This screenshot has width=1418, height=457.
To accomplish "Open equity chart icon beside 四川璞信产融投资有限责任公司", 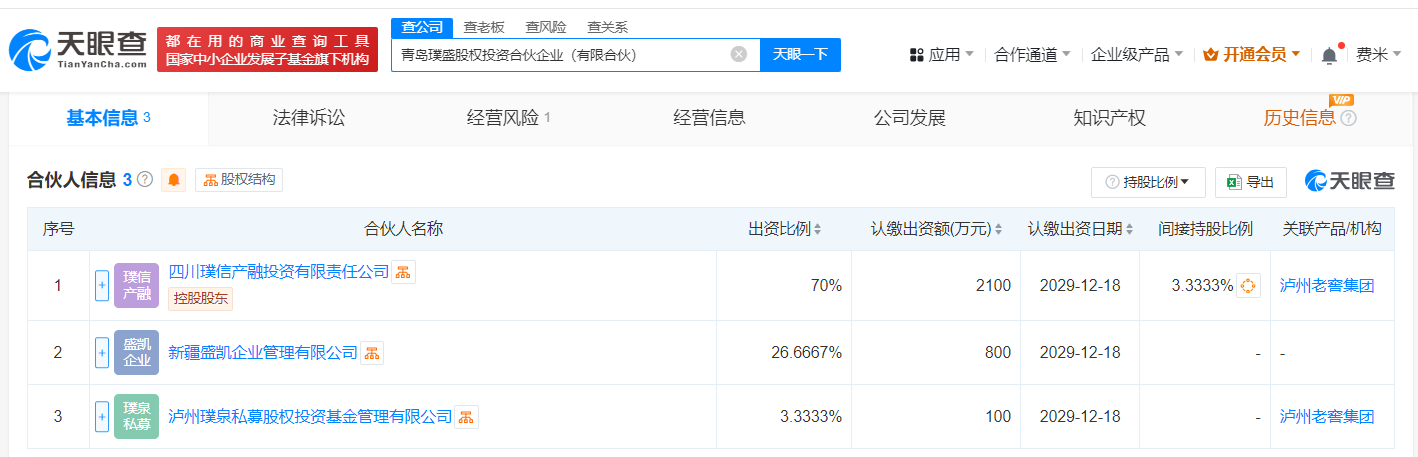I will 403,272.
